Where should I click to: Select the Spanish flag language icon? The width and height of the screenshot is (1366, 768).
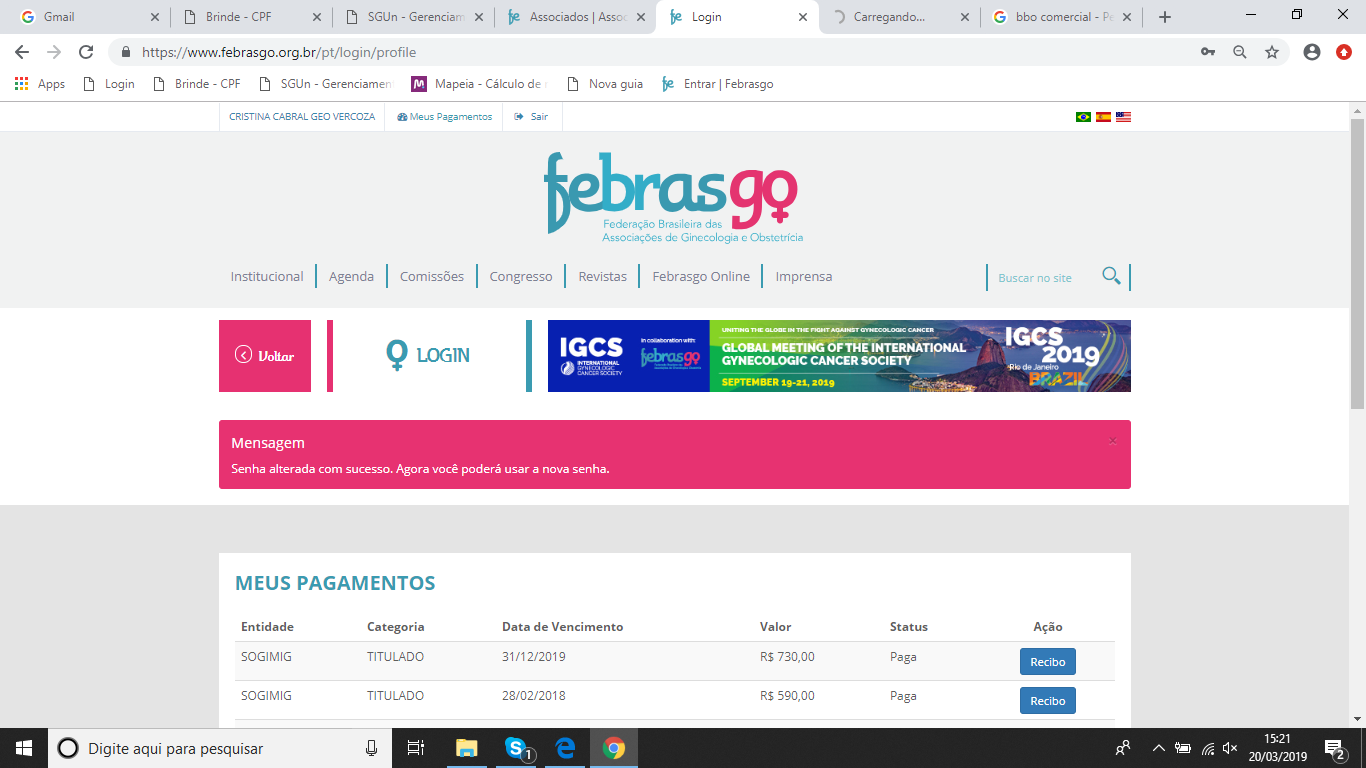click(1103, 117)
